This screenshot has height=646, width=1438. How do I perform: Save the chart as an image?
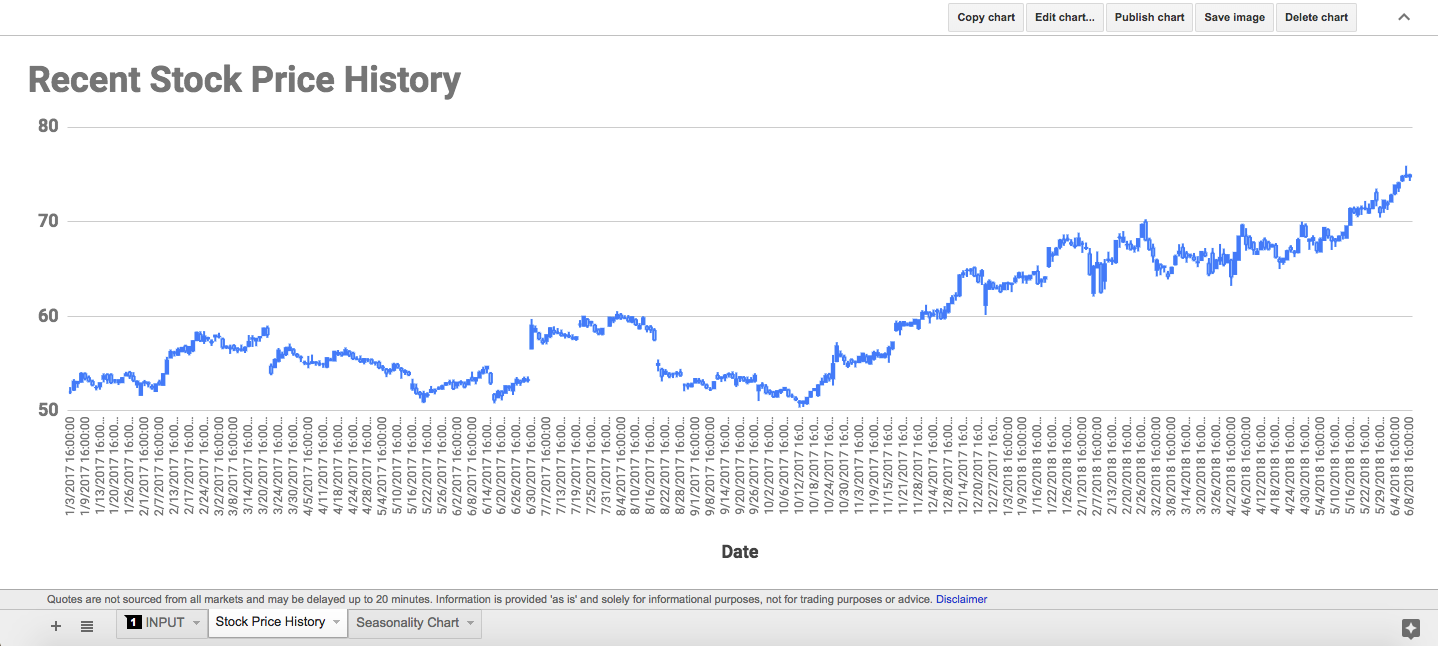coord(1233,17)
